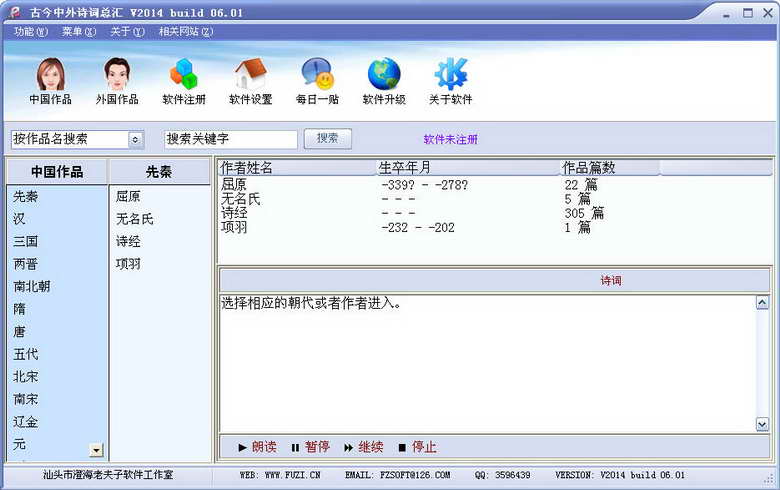Open the 中国作品 toolbar icon
This screenshot has height=490, width=780.
click(50, 81)
